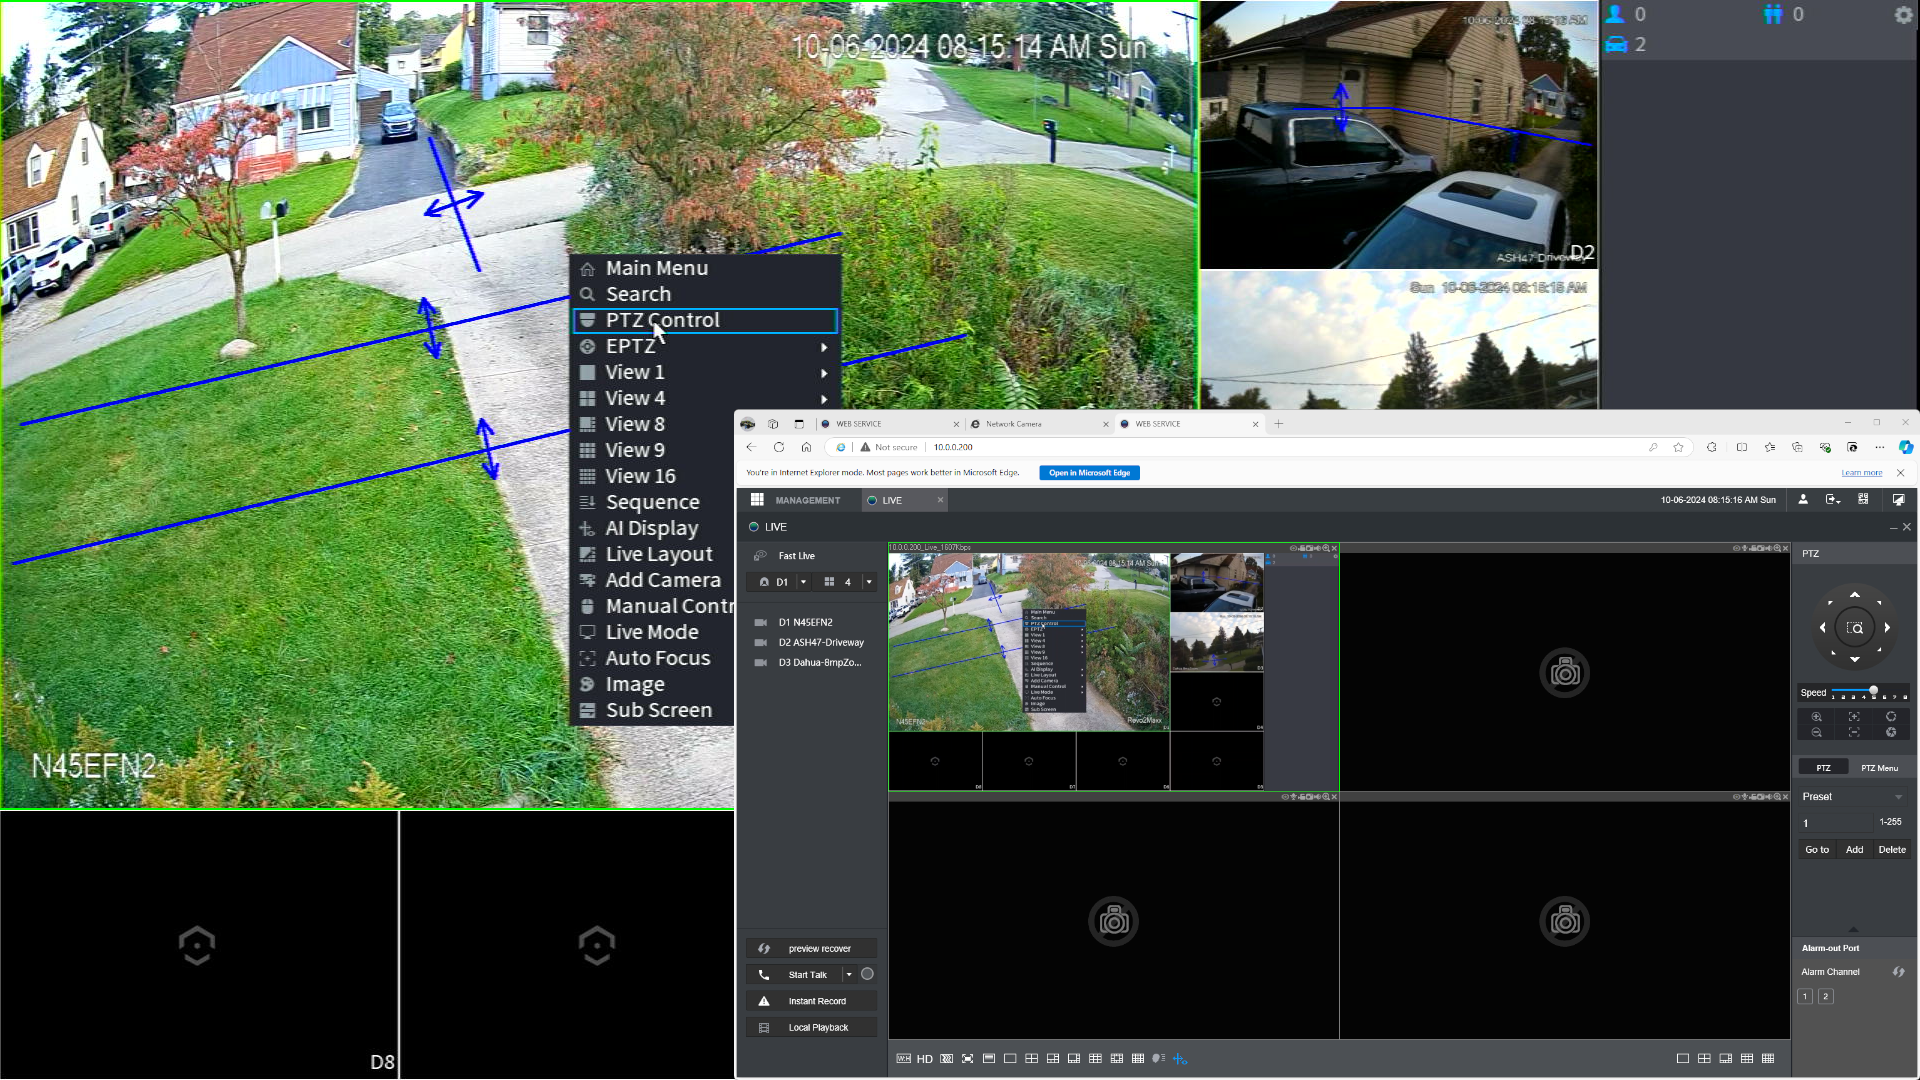This screenshot has height=1080, width=1920.
Task: Click the Add preset button
Action: (1855, 850)
